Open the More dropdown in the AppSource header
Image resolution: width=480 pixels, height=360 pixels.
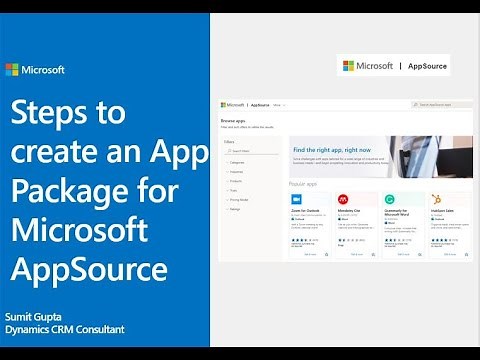click(279, 105)
